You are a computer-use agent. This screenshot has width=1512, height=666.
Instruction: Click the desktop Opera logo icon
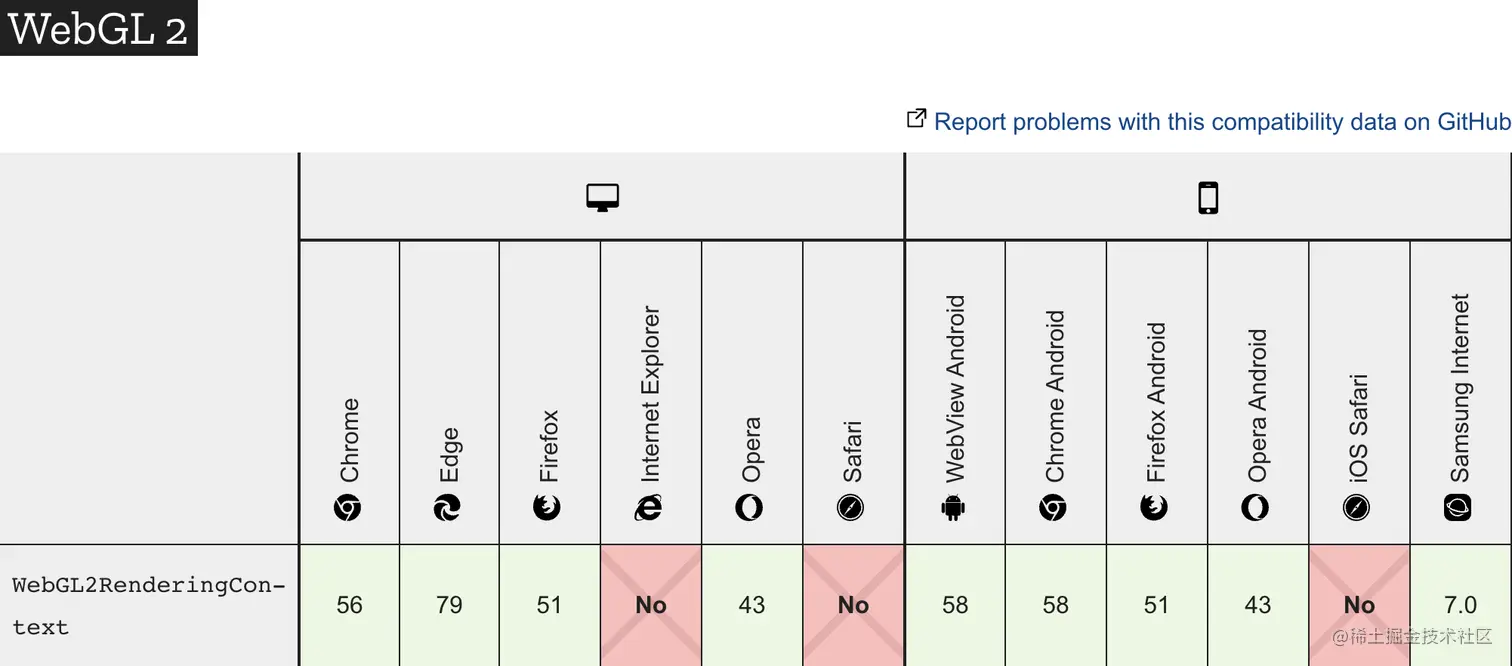click(x=749, y=508)
